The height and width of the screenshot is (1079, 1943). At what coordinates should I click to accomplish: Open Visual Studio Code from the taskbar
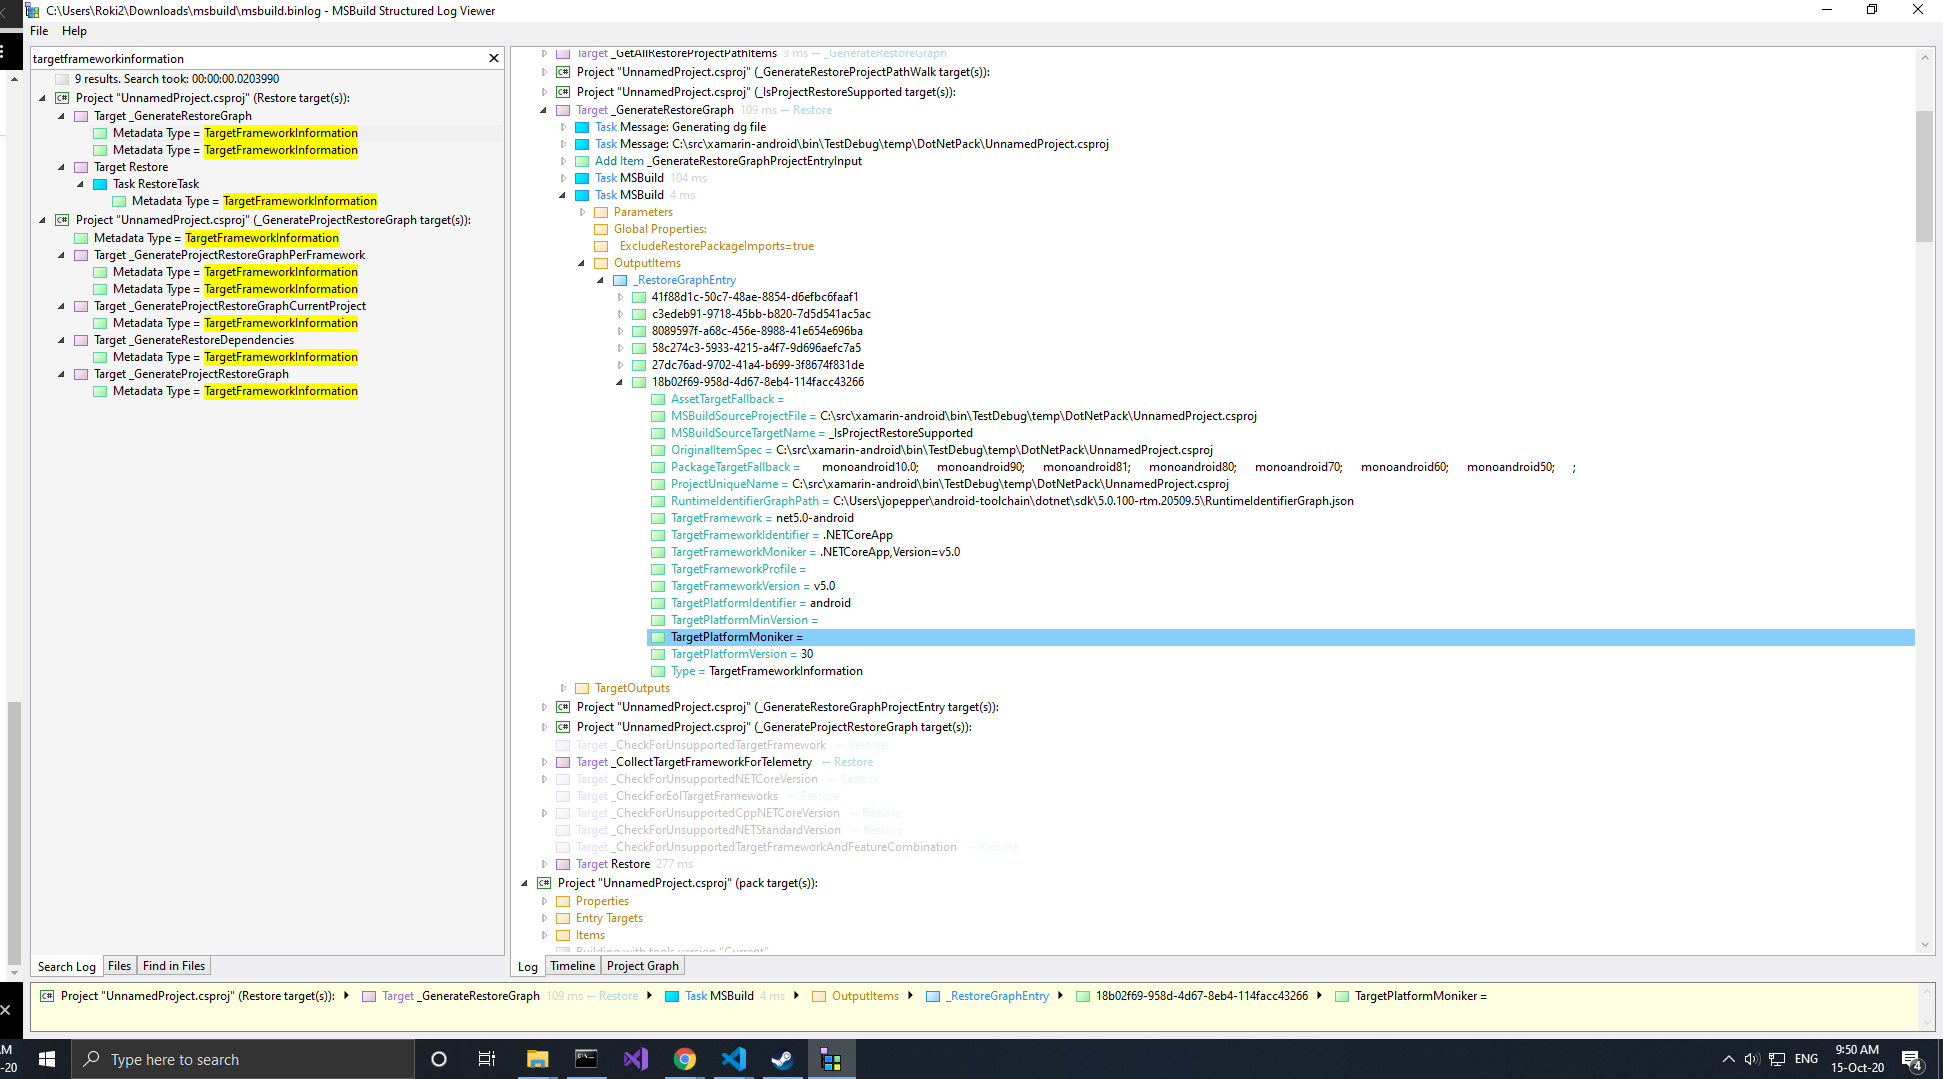point(734,1059)
